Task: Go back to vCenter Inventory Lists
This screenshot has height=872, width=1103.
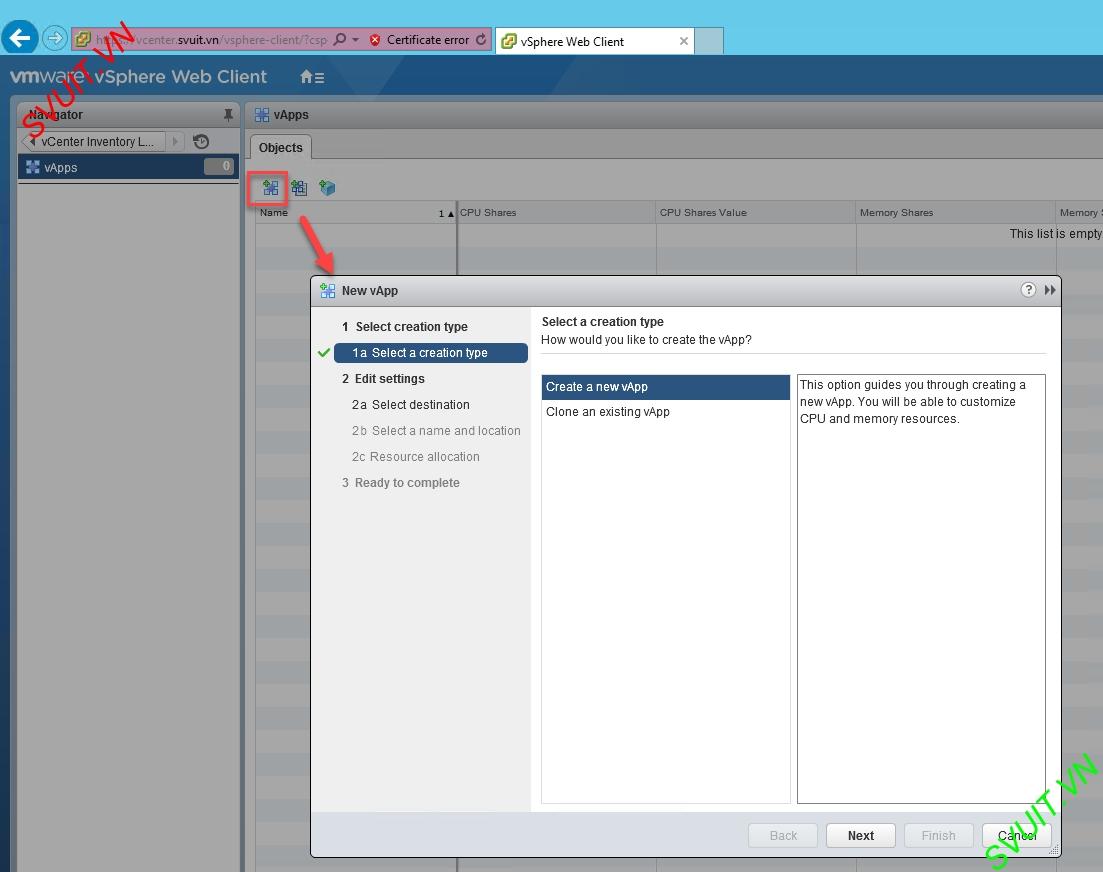Action: [x=96, y=141]
